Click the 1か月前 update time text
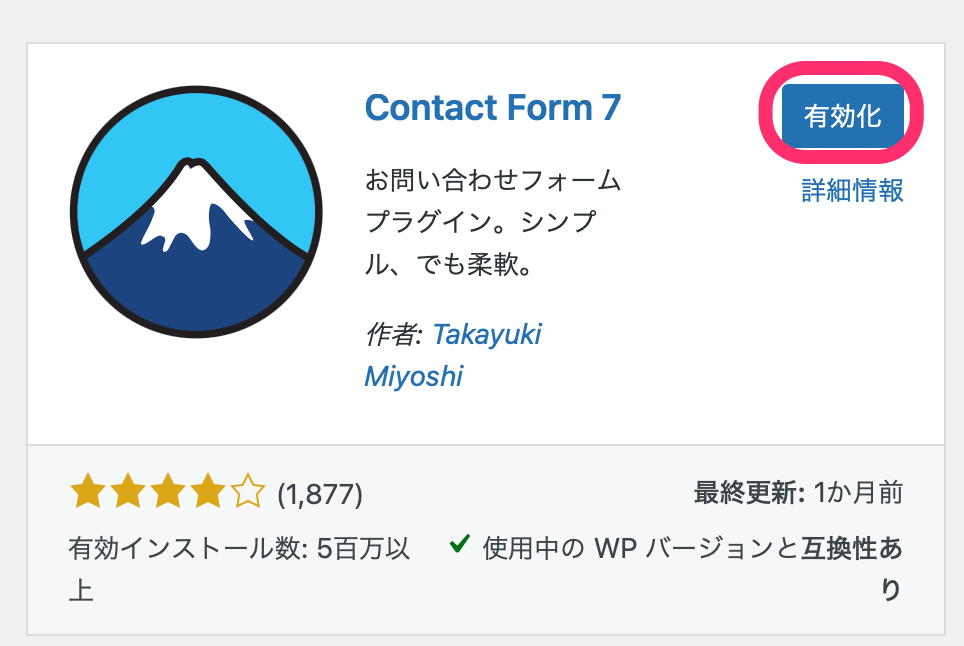Image resolution: width=964 pixels, height=646 pixels. tap(856, 492)
